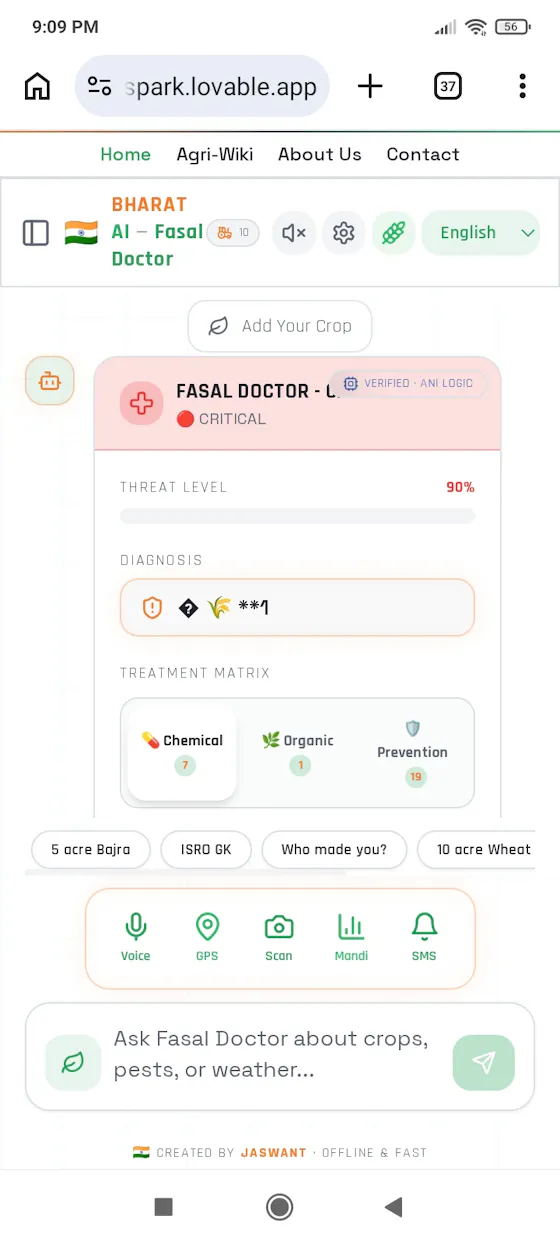Click the Threat Level progress bar
Screen dimensions: 560x1244
(297, 516)
